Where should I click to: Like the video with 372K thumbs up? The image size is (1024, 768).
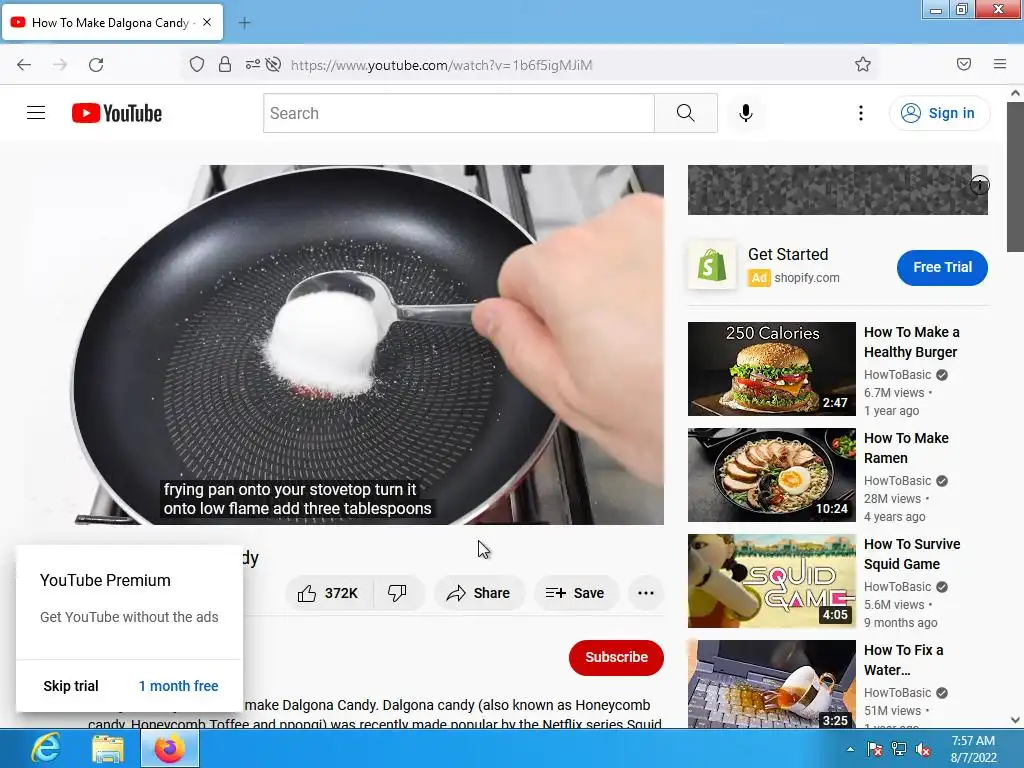click(x=328, y=593)
